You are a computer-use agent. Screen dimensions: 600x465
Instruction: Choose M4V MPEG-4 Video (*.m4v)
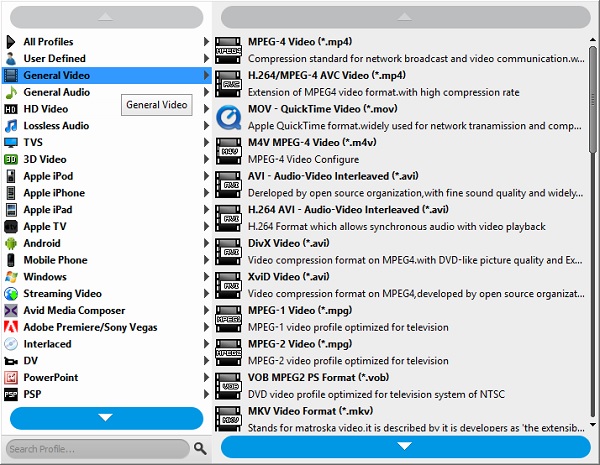click(401, 151)
